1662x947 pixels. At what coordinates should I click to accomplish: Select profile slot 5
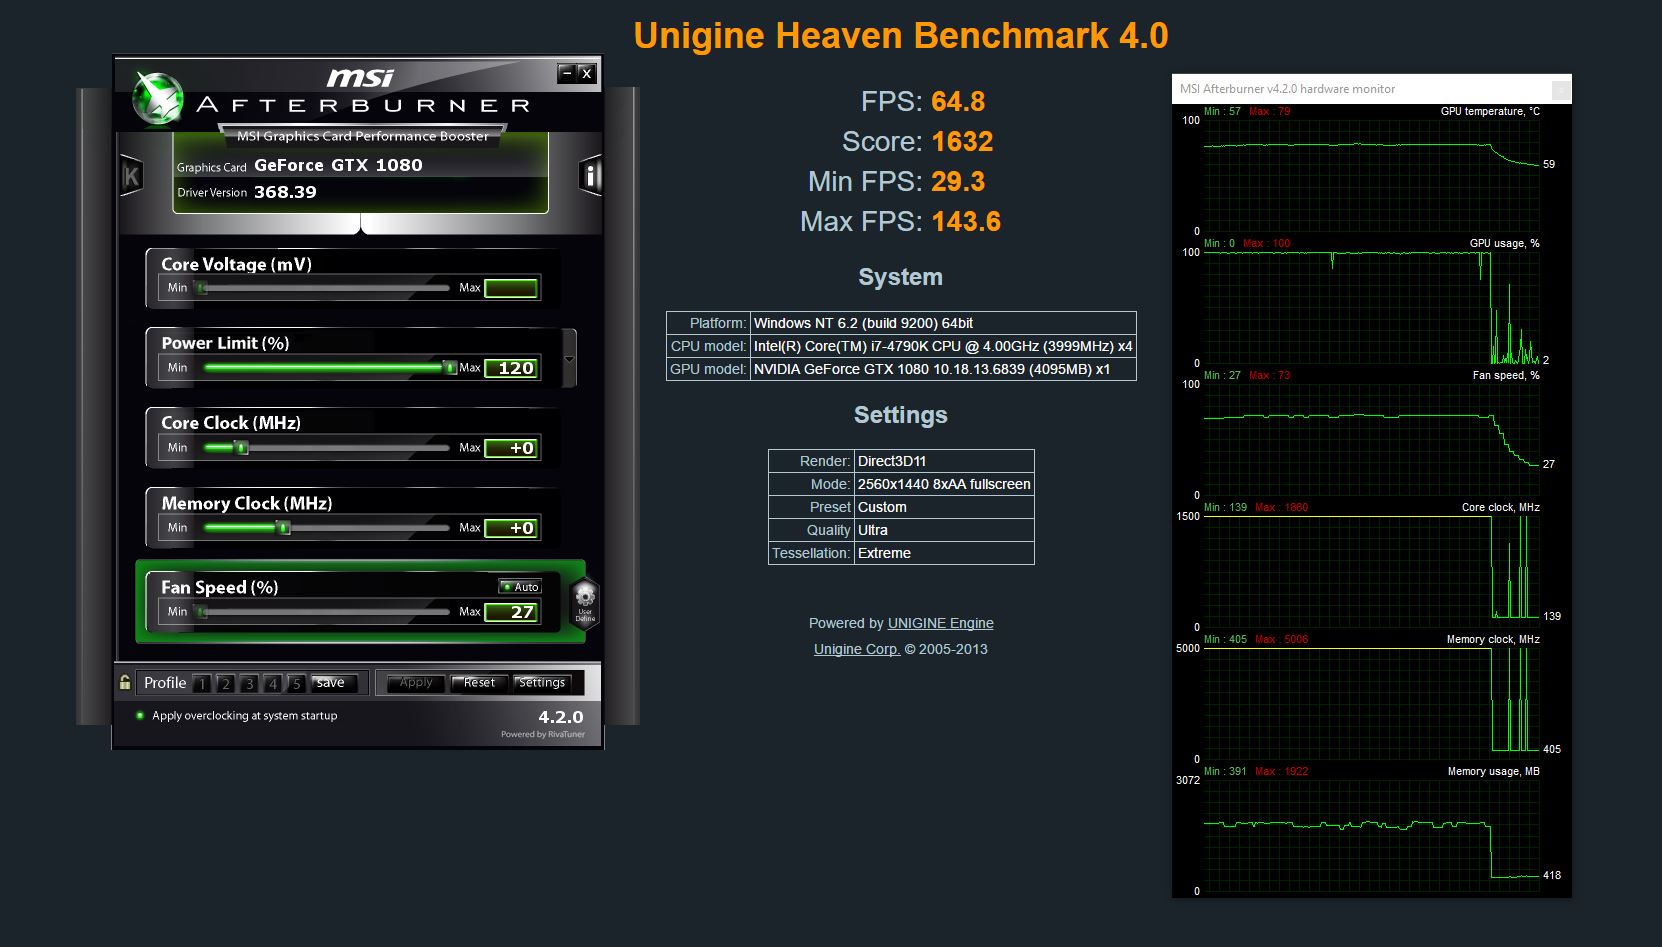coord(297,684)
